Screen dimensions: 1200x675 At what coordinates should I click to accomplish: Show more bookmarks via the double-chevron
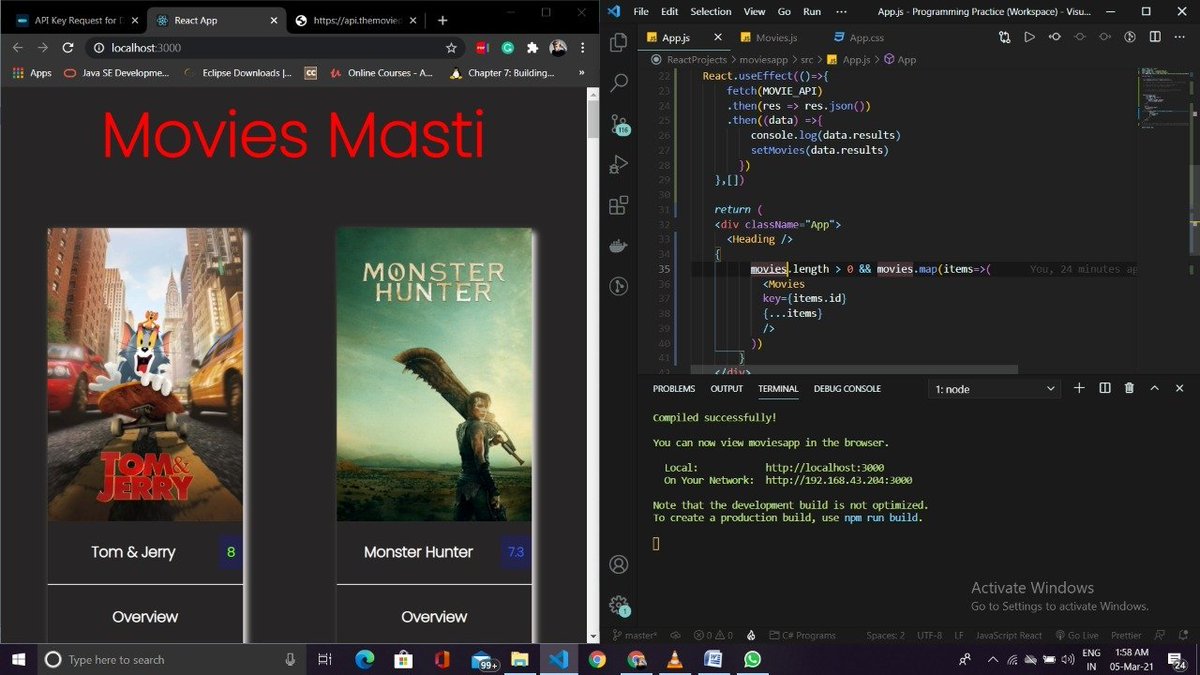pyautogui.click(x=582, y=73)
